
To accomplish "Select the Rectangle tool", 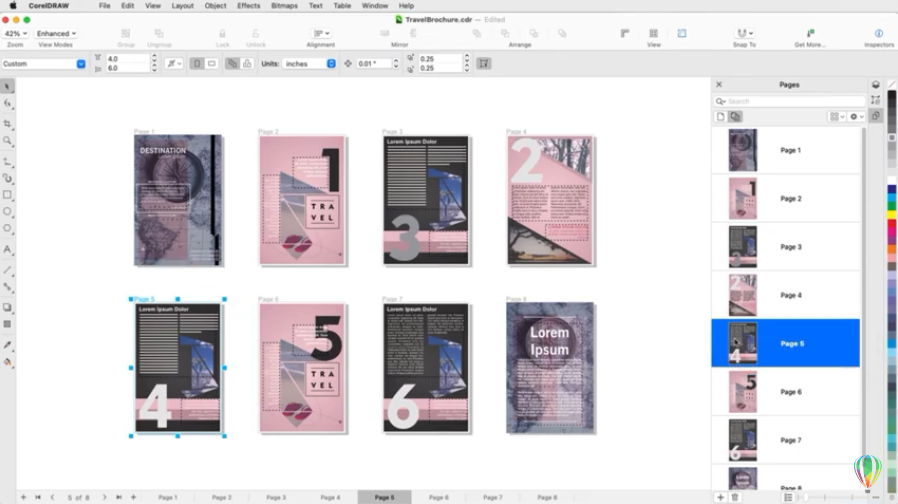I will click(x=7, y=195).
